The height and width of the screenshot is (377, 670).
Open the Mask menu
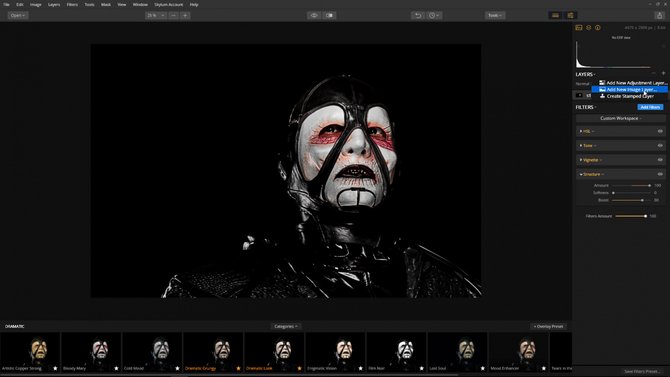[x=106, y=4]
